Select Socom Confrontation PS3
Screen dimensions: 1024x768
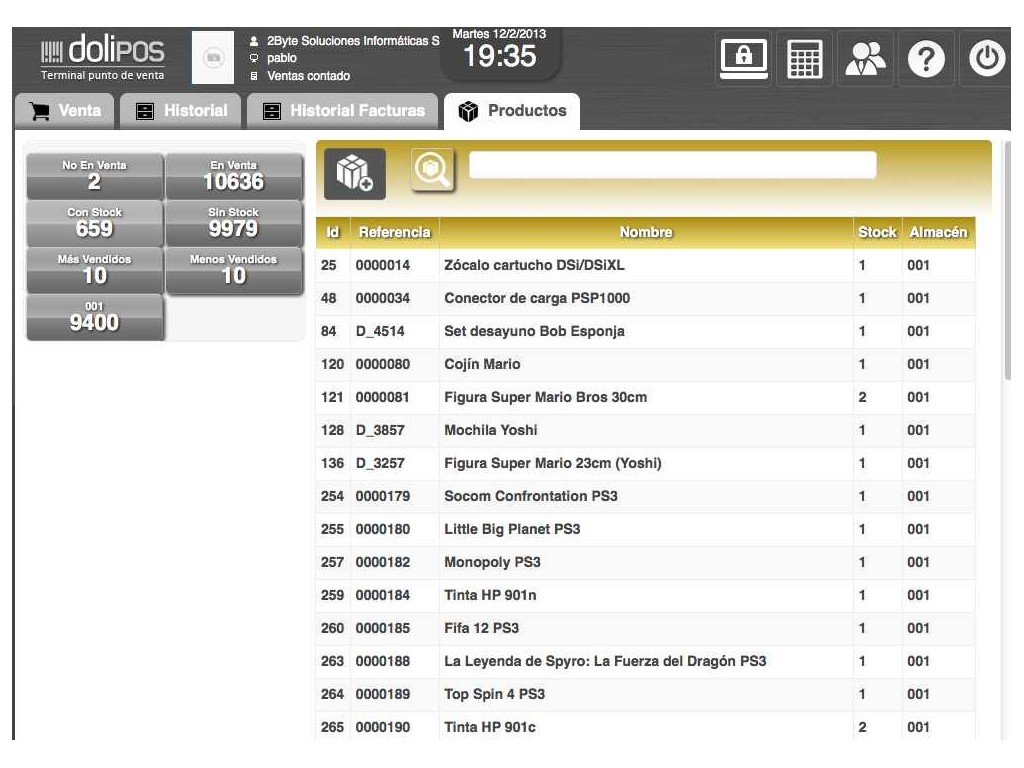tap(646, 496)
